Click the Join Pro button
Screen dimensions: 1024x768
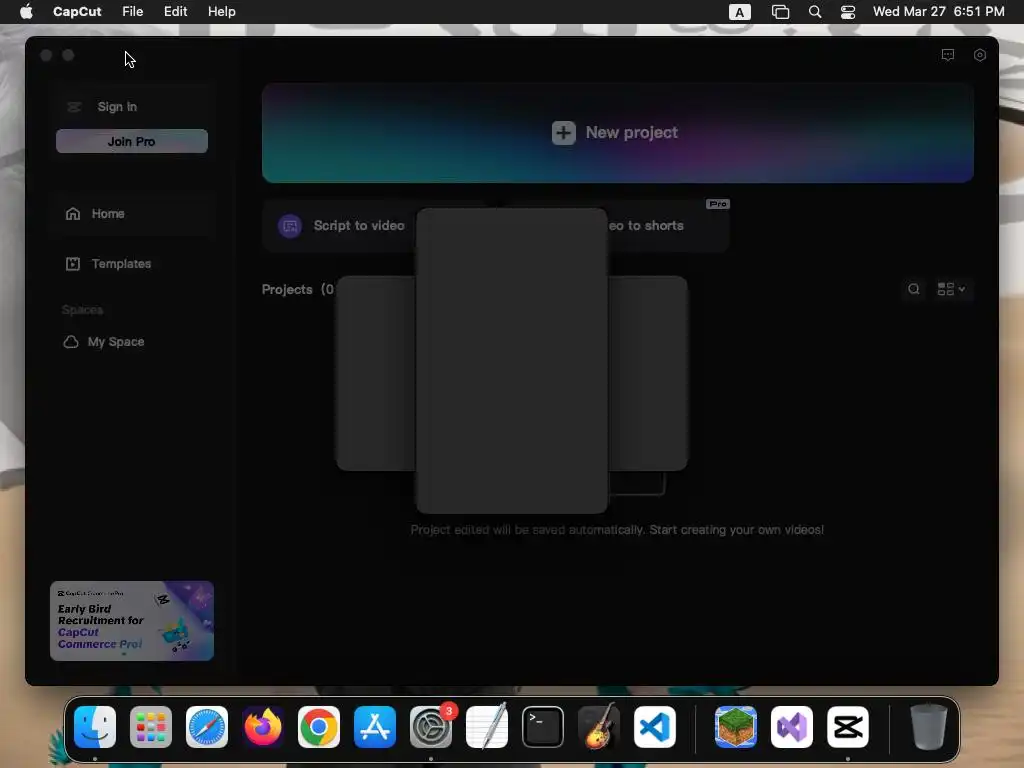point(132,141)
